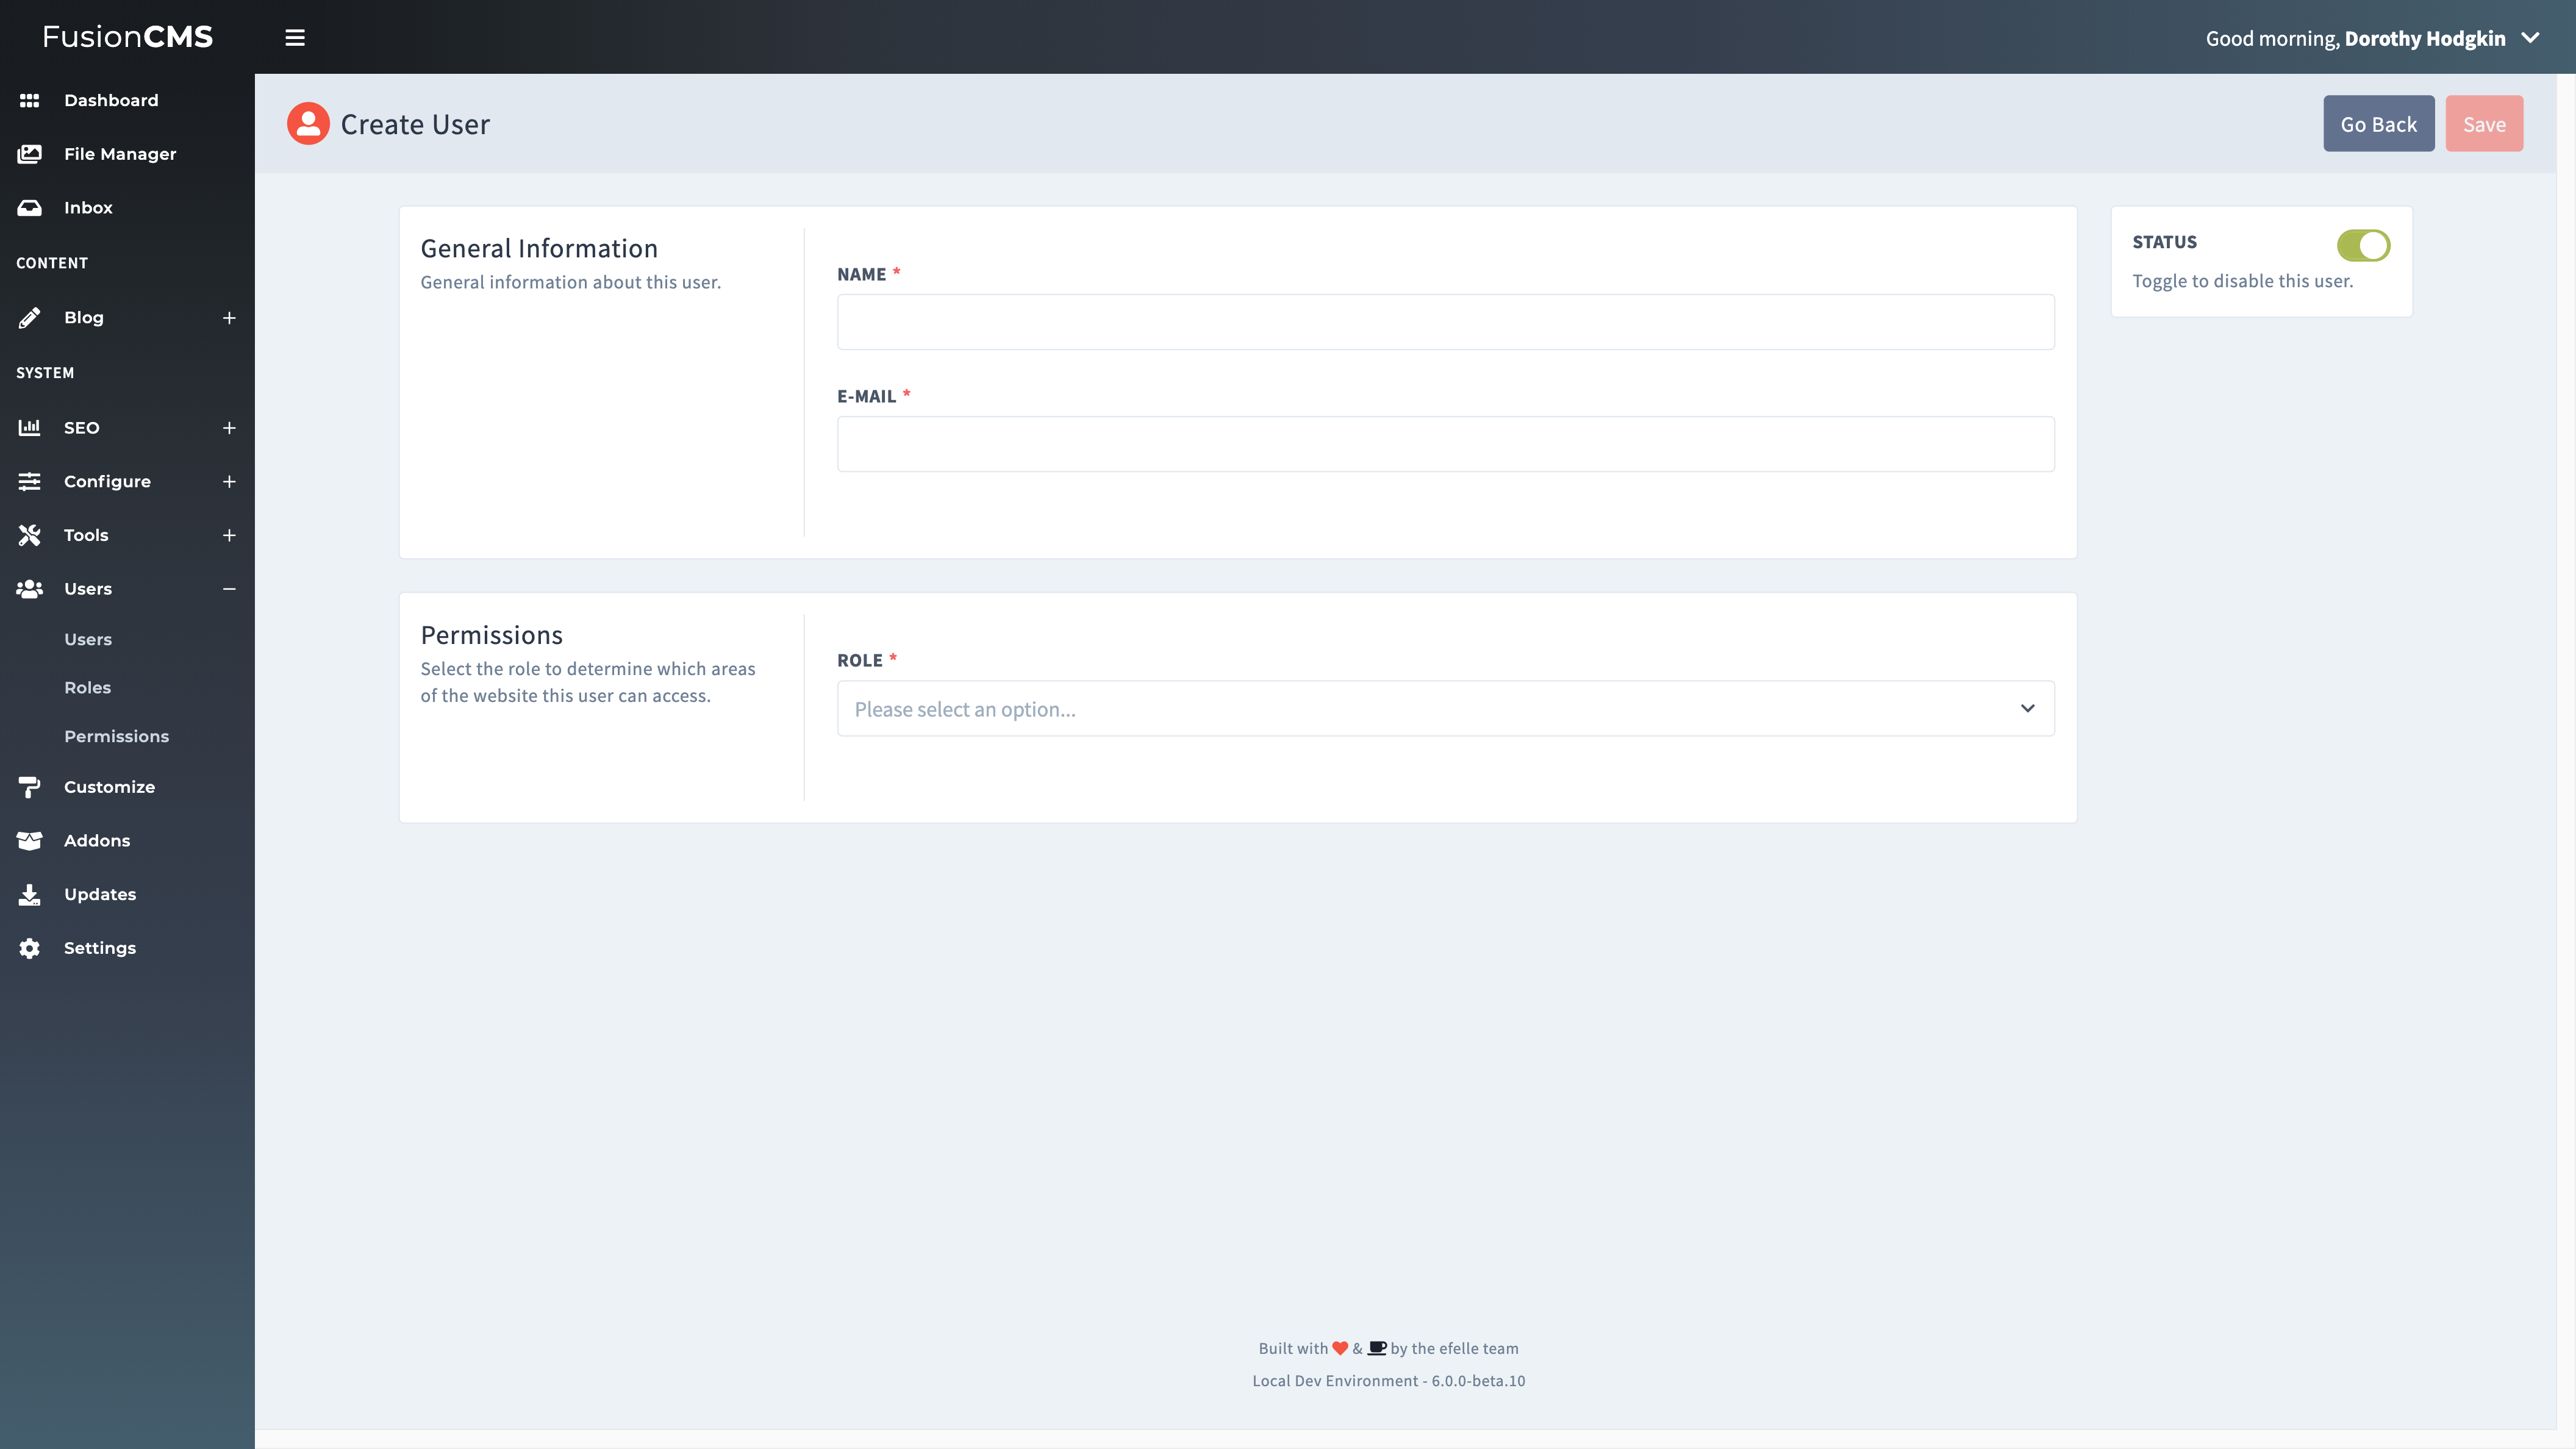Click the Name input field
The height and width of the screenshot is (1449, 2576).
(1445, 322)
